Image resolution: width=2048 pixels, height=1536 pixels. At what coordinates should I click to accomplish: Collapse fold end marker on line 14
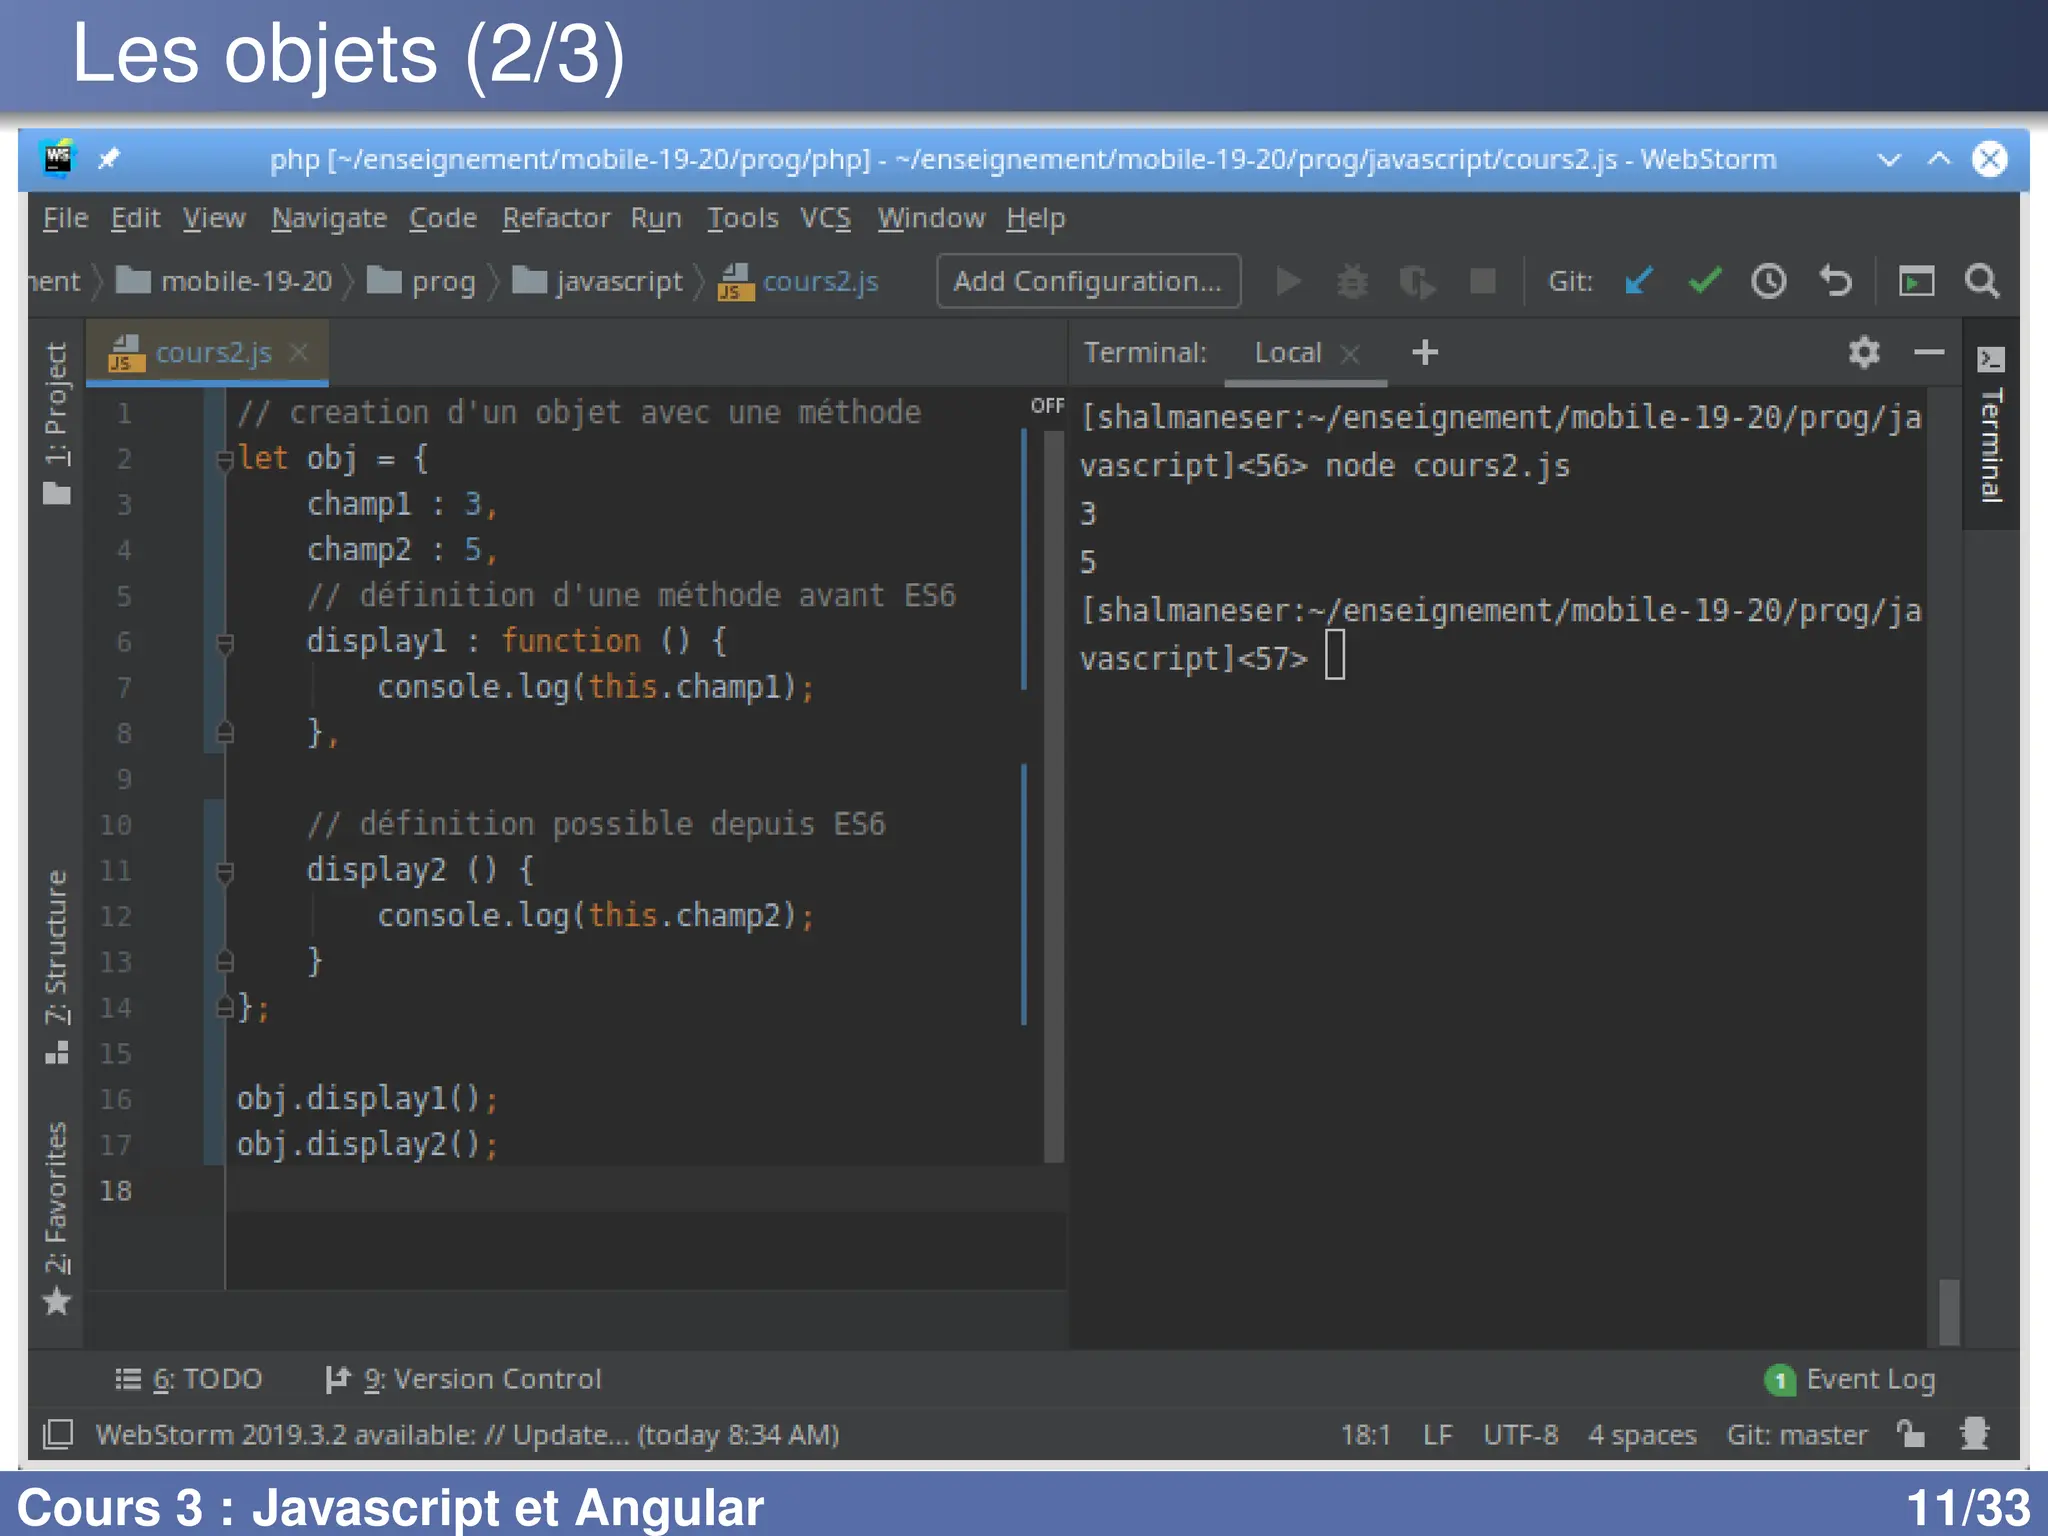(225, 1008)
